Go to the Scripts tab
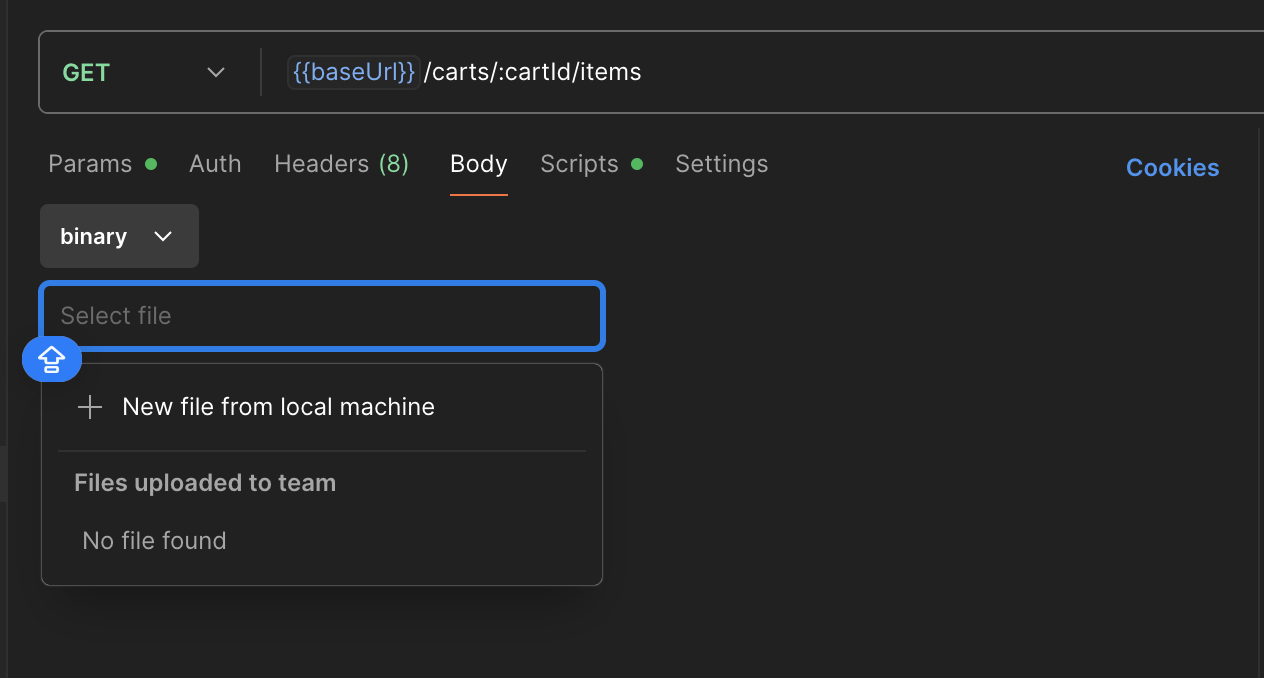 [579, 164]
